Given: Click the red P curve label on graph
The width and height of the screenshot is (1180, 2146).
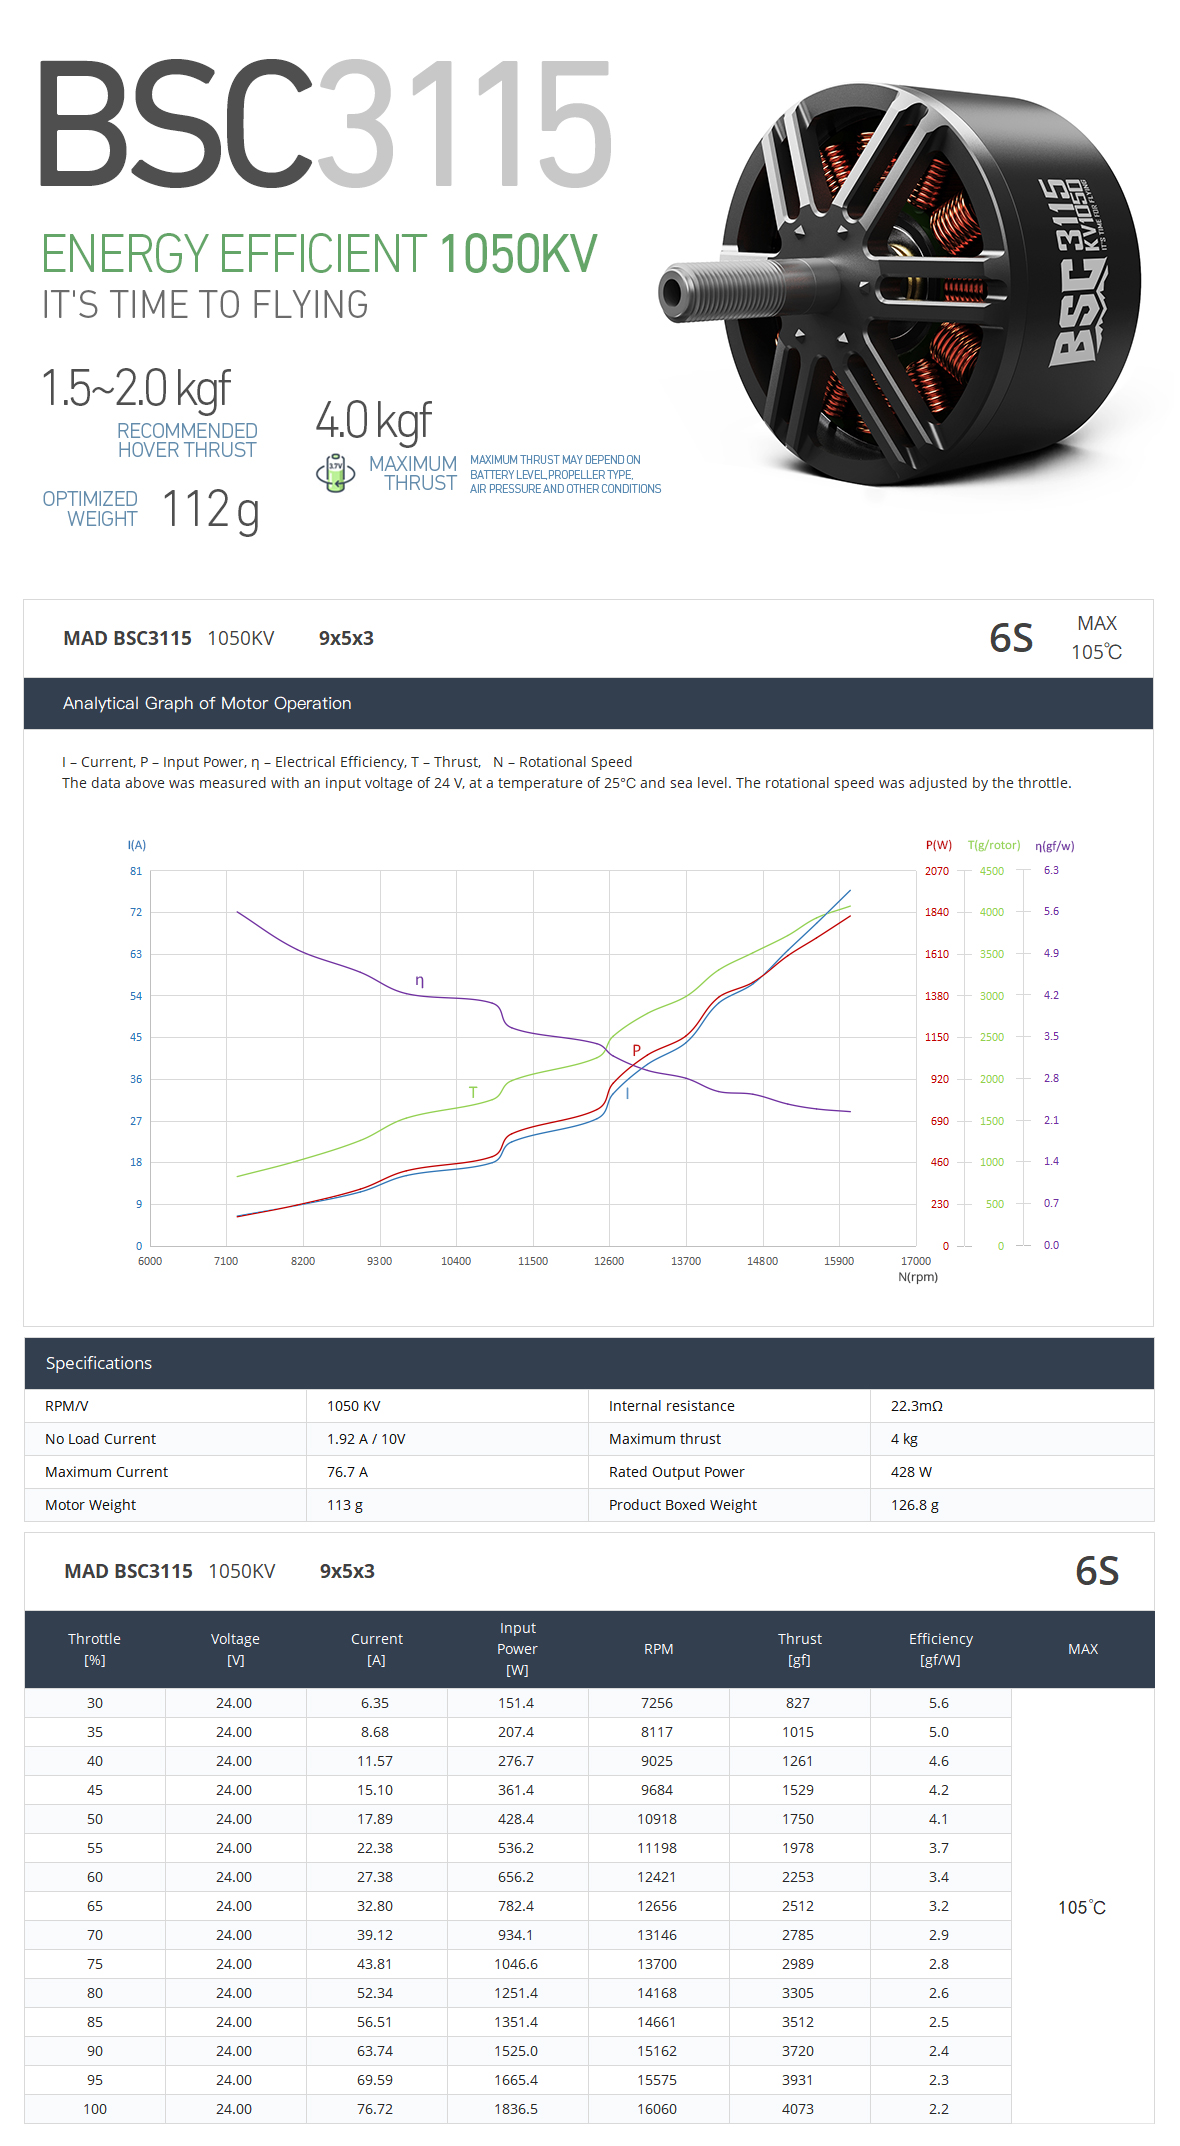Looking at the screenshot, I should pyautogui.click(x=636, y=1050).
